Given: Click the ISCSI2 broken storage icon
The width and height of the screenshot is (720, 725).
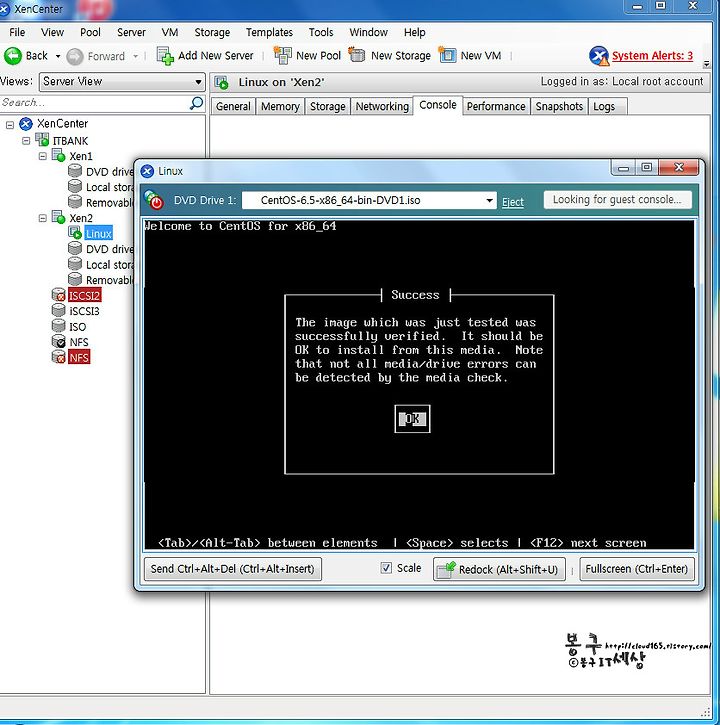Looking at the screenshot, I should 58,295.
